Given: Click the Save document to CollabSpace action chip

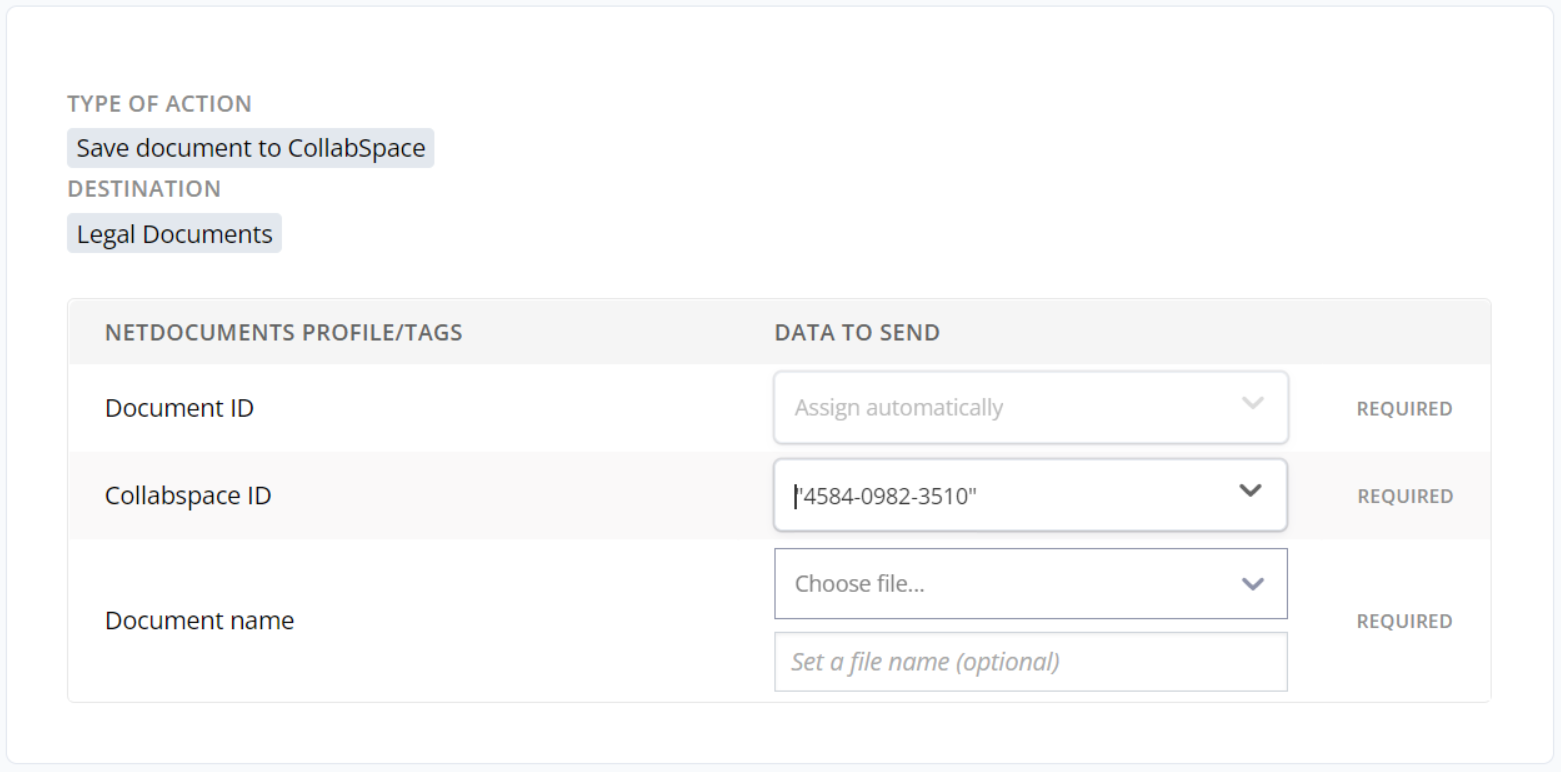Looking at the screenshot, I should click(x=249, y=148).
